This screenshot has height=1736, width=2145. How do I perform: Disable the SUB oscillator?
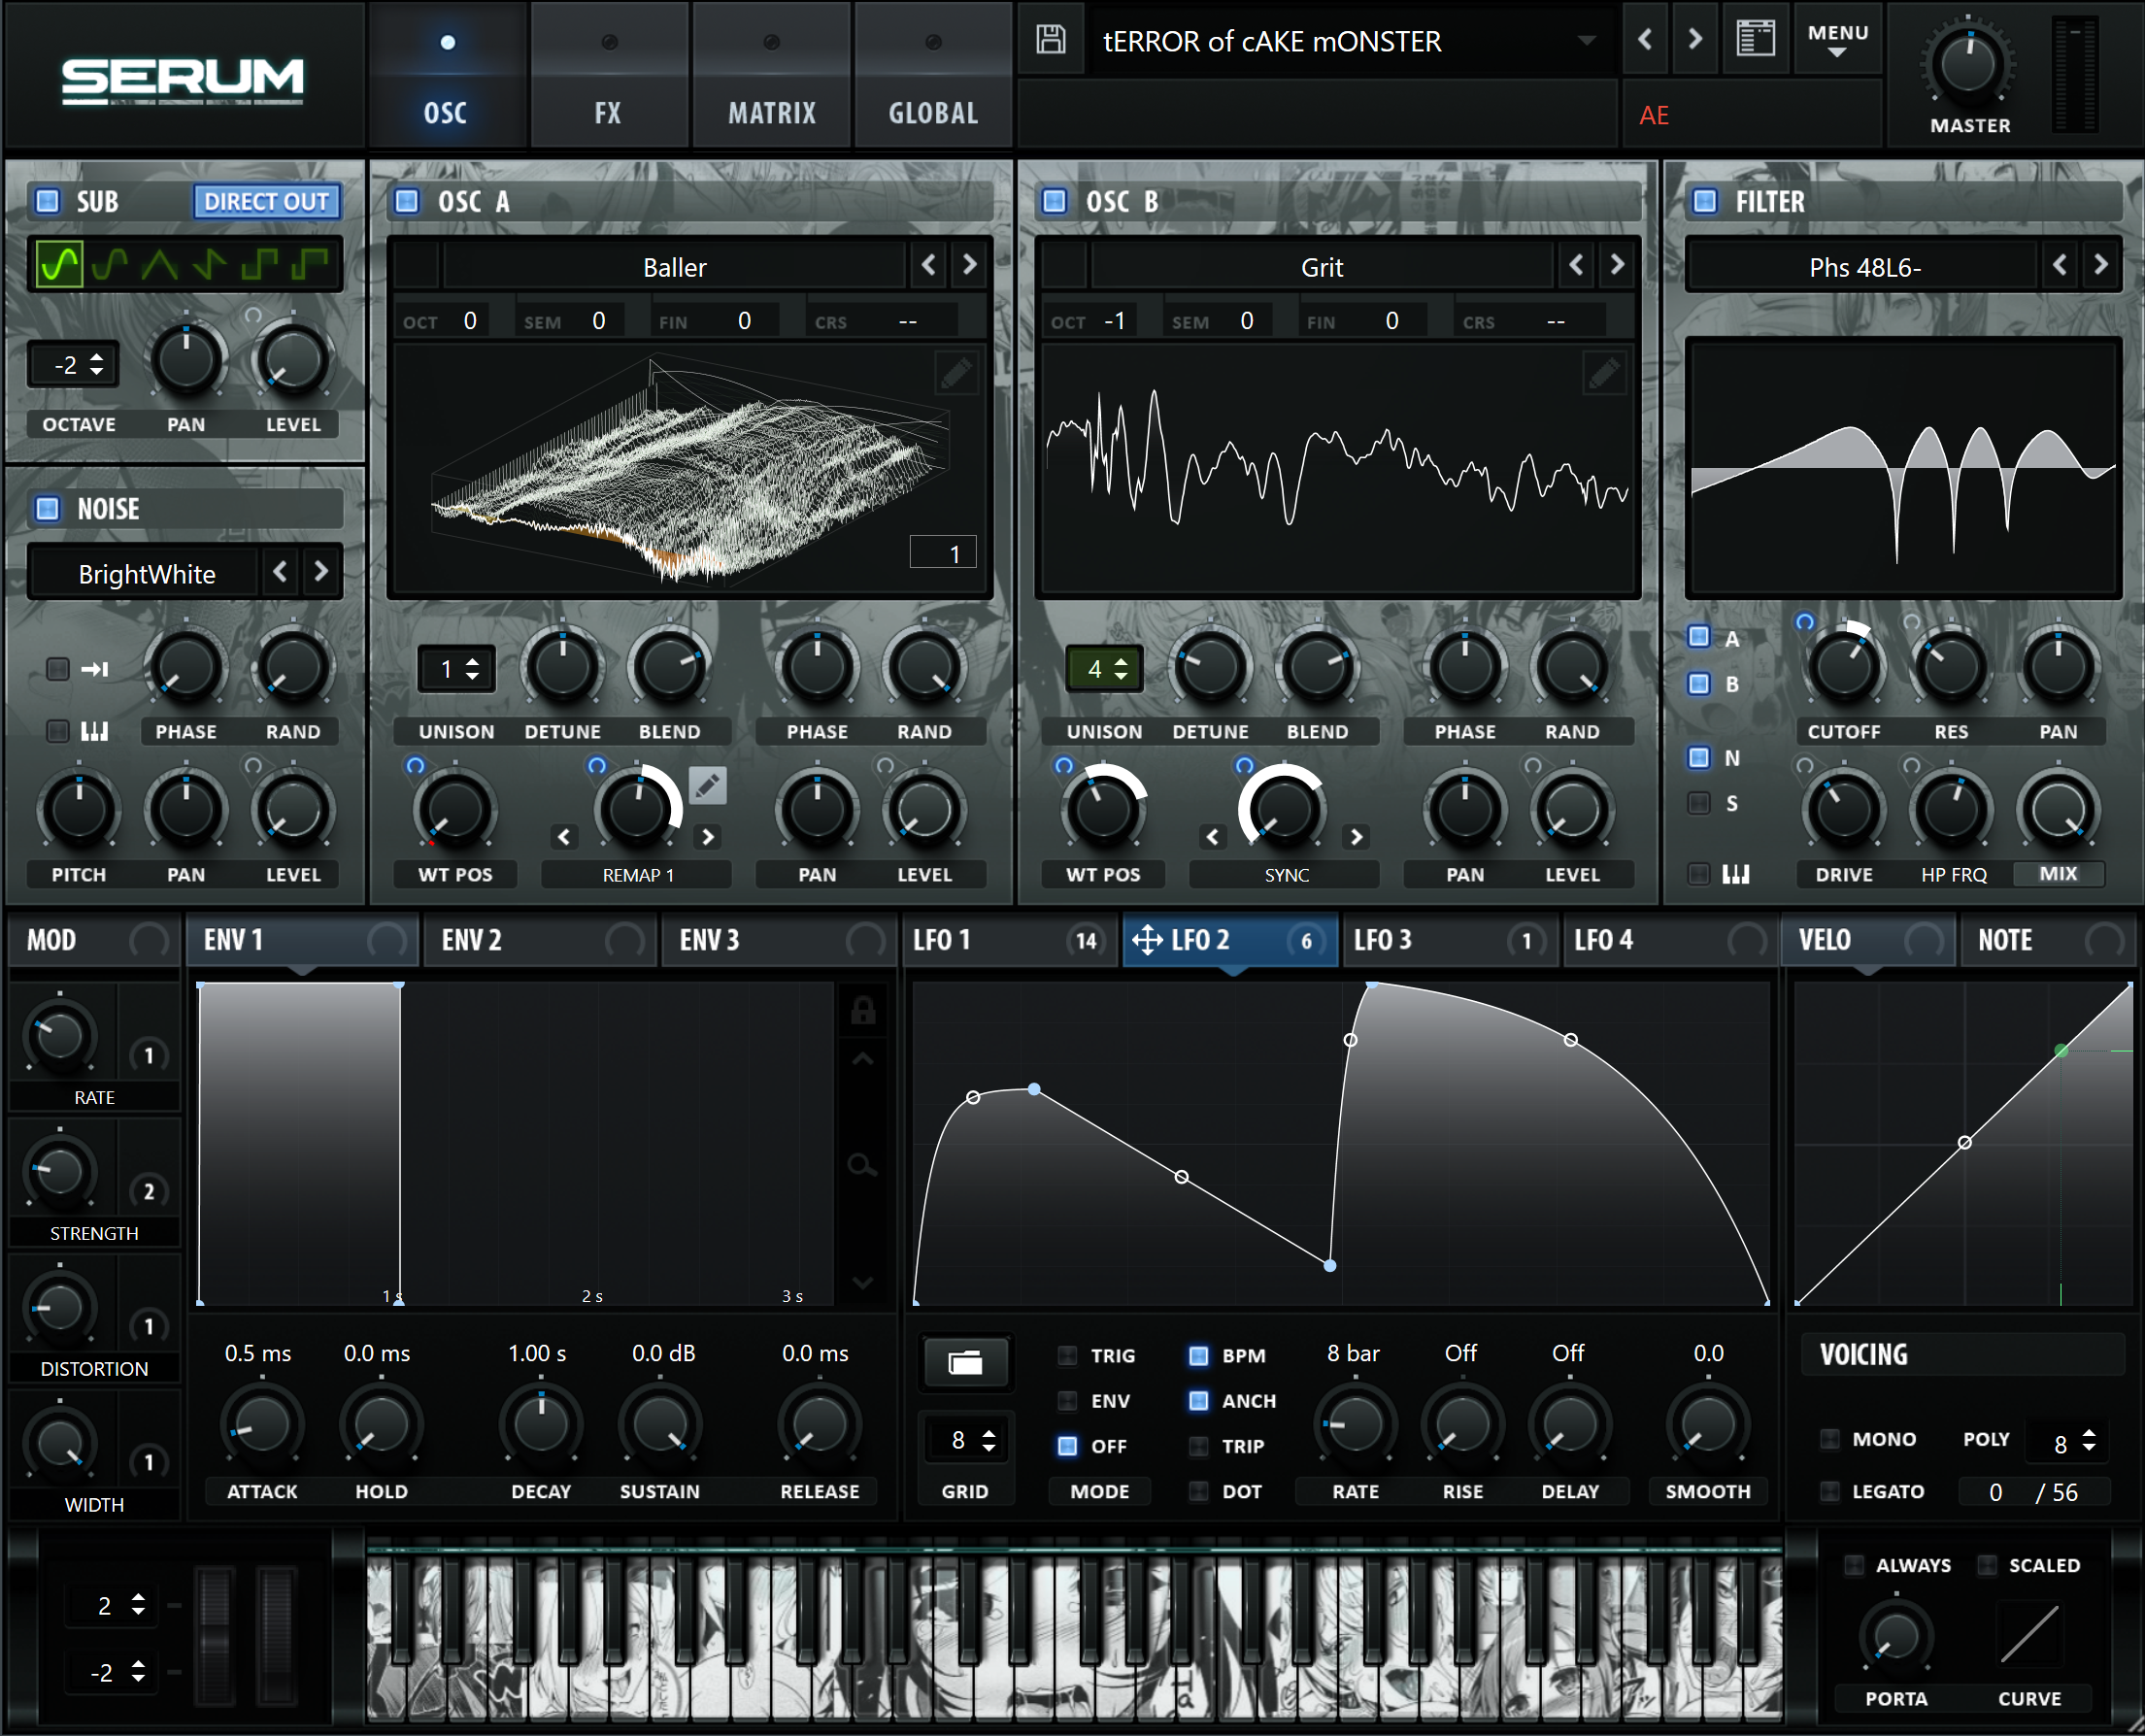(x=47, y=201)
